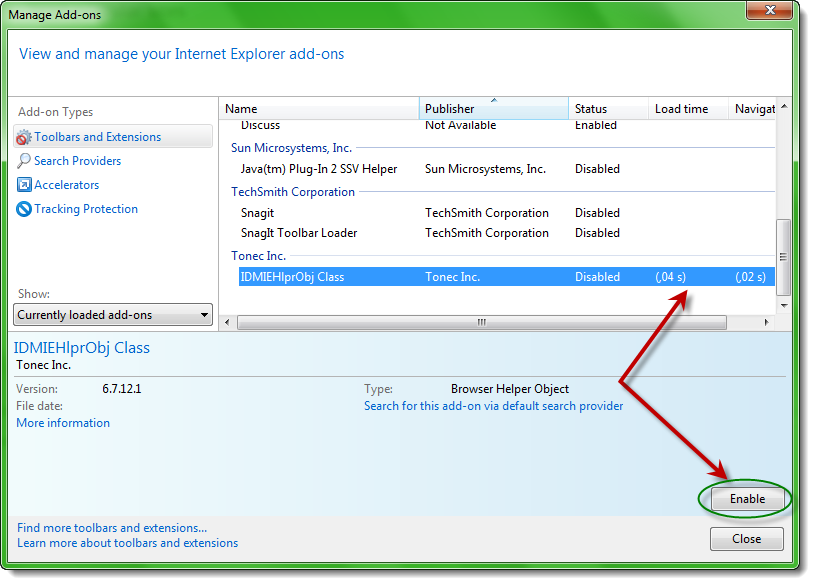Viewport: 815px width, 585px height.
Task: Click the Disabled status of Java plug-in
Action: (x=597, y=169)
